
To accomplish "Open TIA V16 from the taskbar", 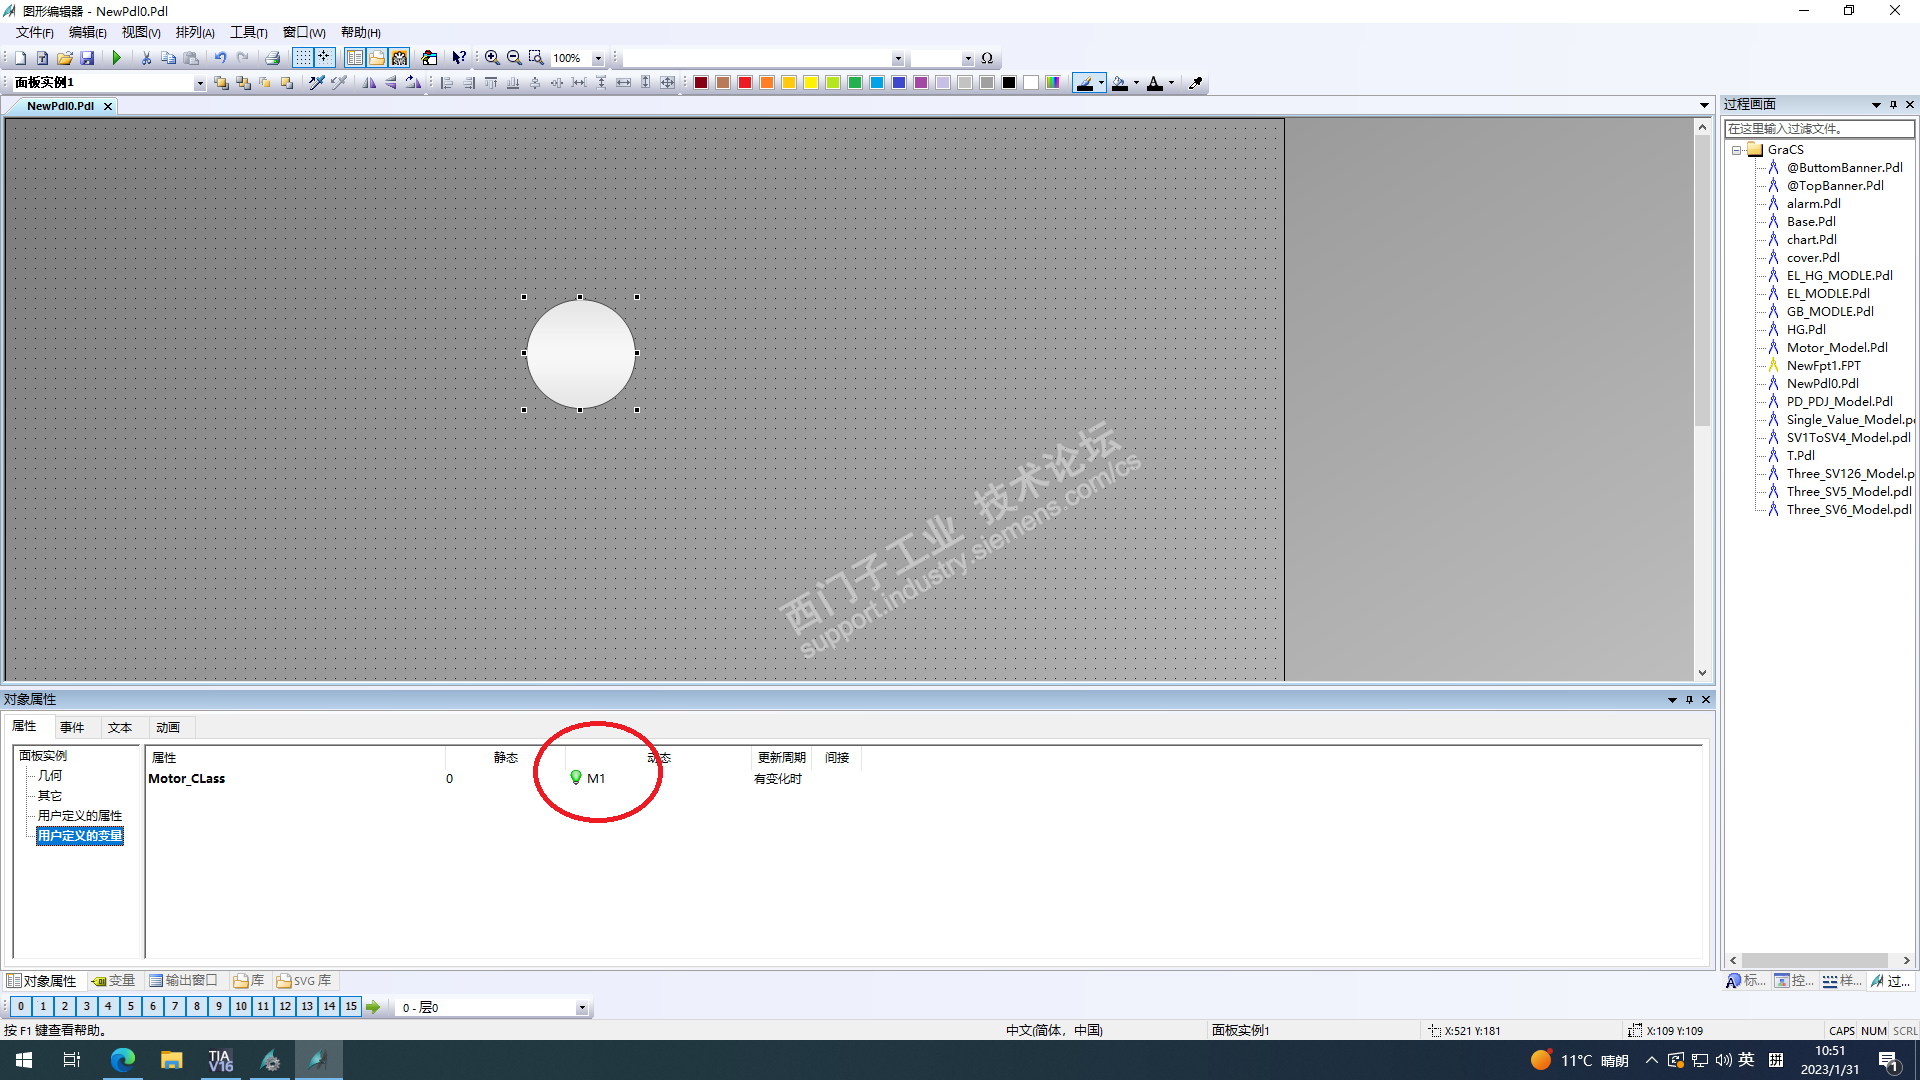I will pyautogui.click(x=220, y=1060).
